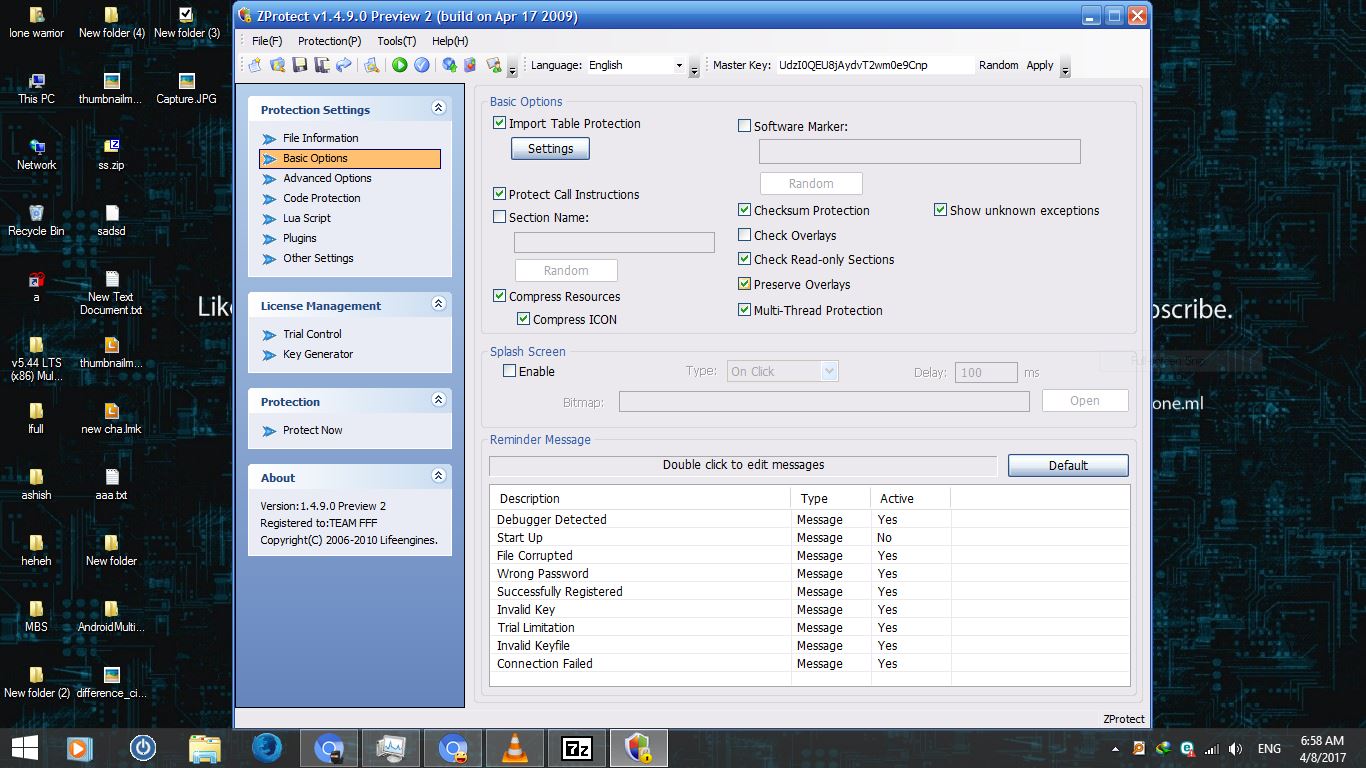This screenshot has height=768, width=1366.
Task: Collapse the Protection Settings panel
Action: coord(438,107)
